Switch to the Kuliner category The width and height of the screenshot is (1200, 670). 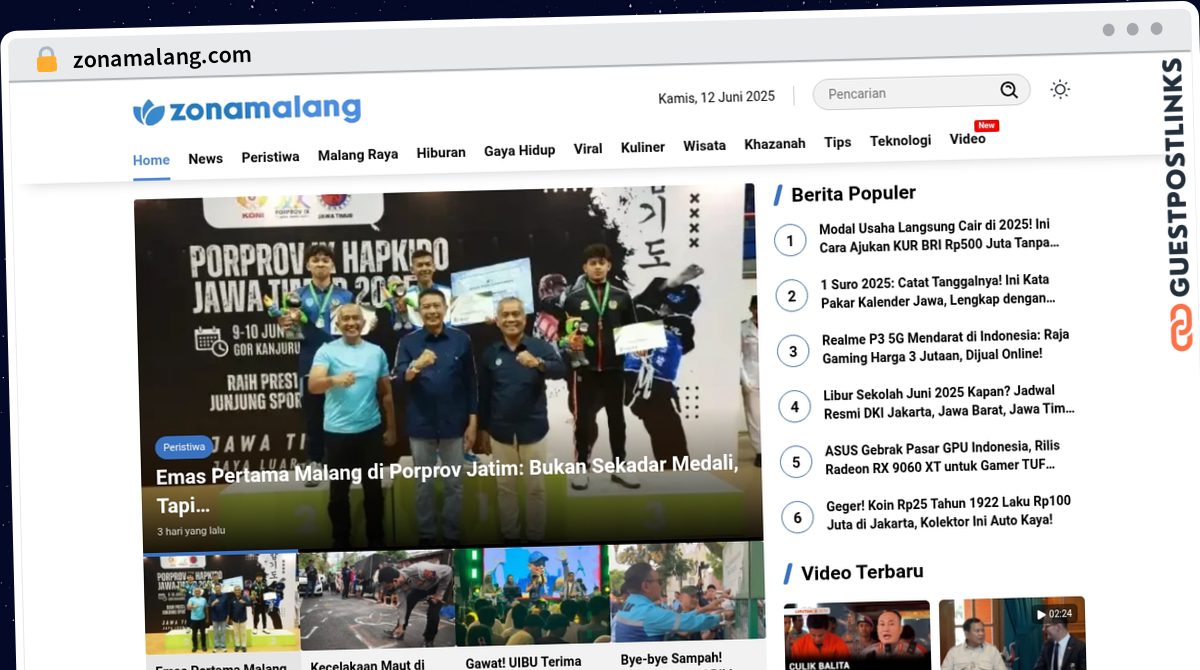pyautogui.click(x=642, y=147)
